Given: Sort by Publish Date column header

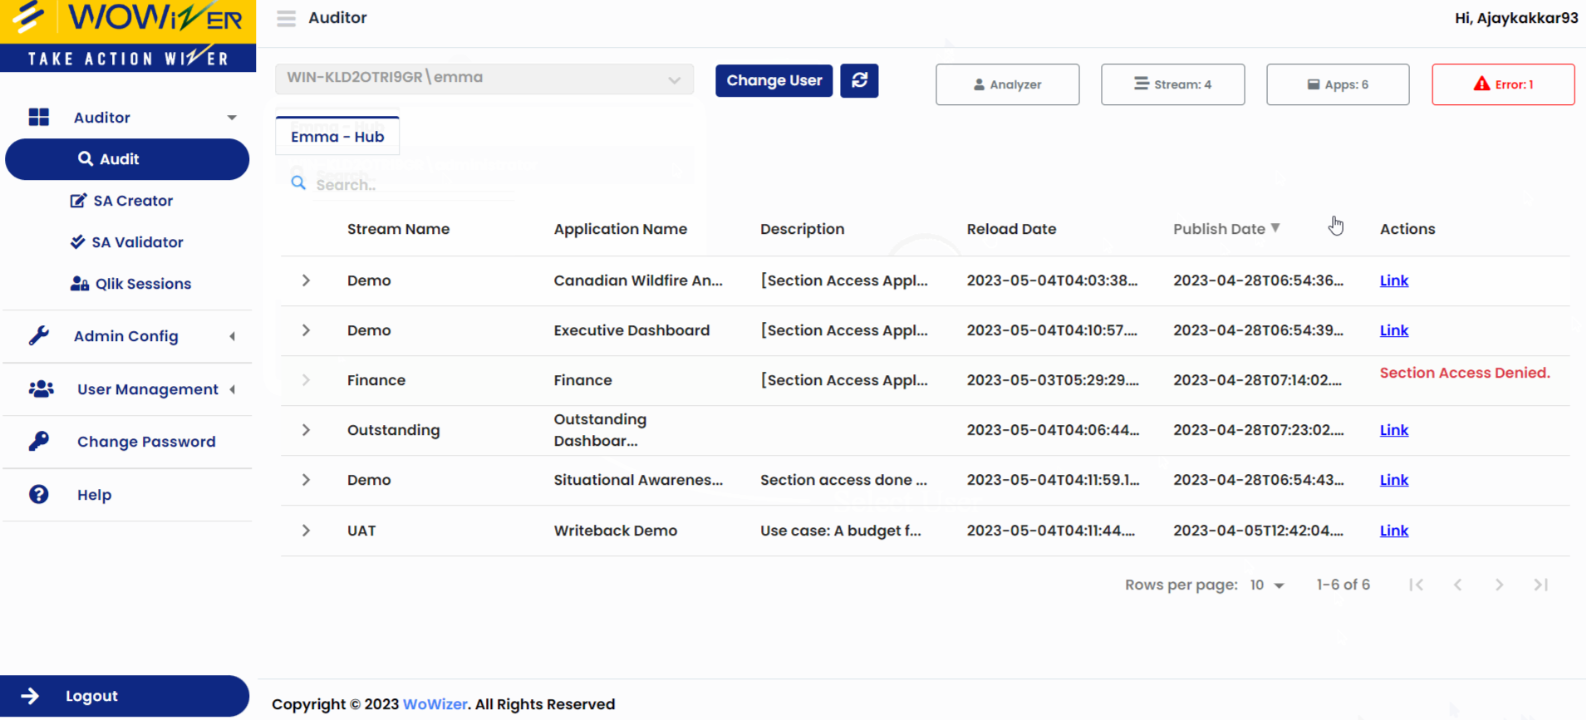Looking at the screenshot, I should pyautogui.click(x=1219, y=229).
